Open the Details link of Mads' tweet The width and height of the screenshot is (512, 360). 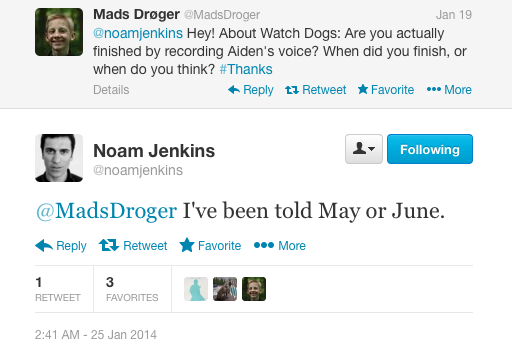tap(111, 90)
